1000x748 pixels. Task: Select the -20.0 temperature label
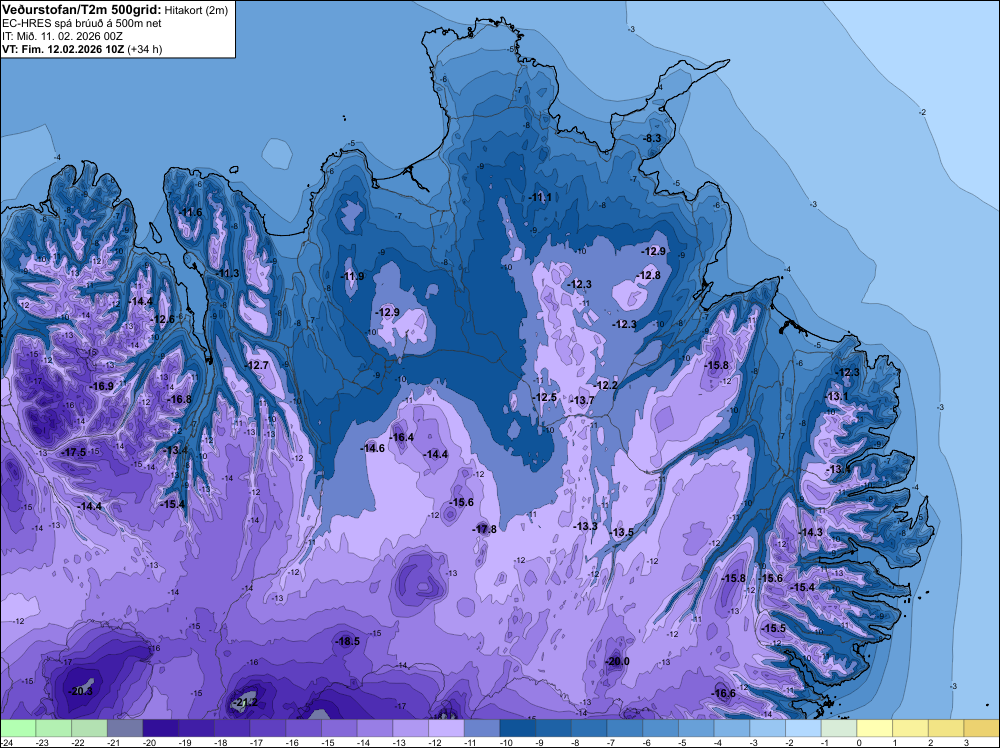618,661
